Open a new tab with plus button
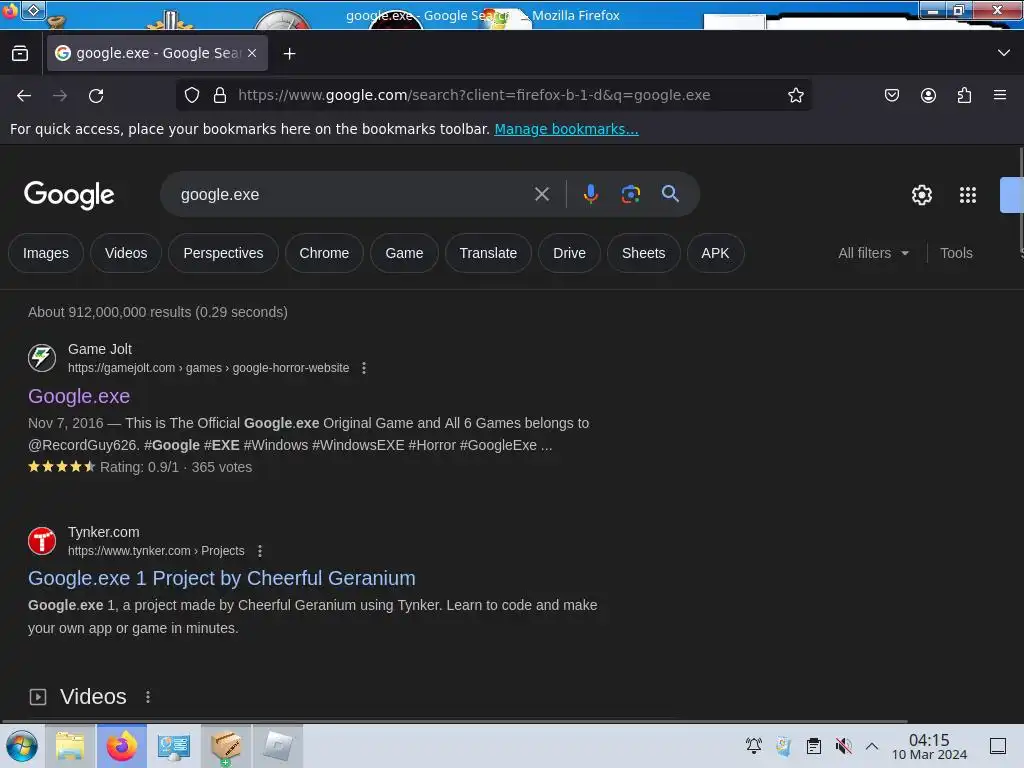This screenshot has width=1024, height=768. [289, 54]
